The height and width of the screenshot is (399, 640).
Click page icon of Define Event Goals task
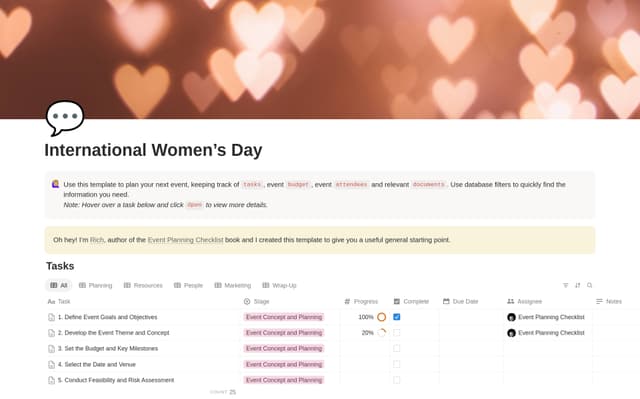click(51, 317)
